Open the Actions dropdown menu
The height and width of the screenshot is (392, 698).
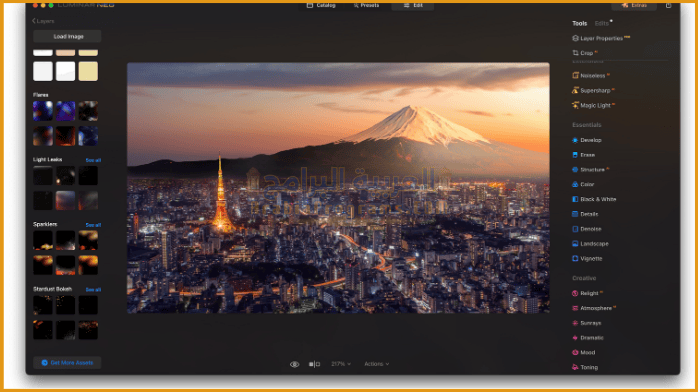[x=377, y=364]
